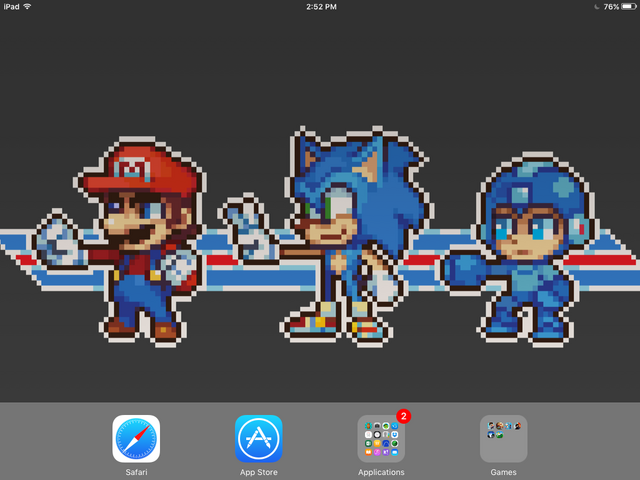
Task: Tap the 2:52 PM clock
Action: point(321,7)
